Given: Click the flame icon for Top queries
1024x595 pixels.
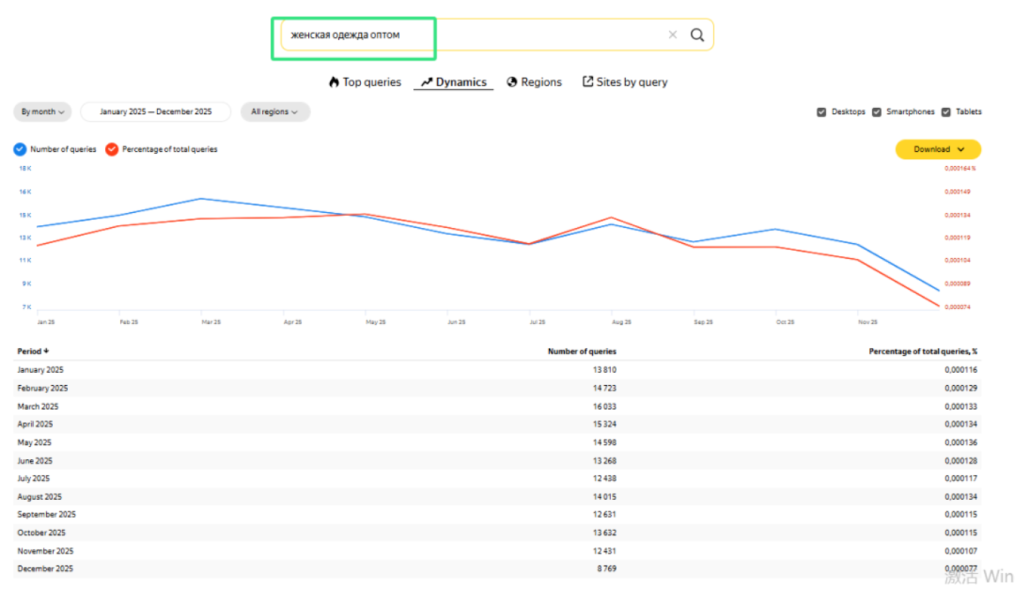Looking at the screenshot, I should (x=334, y=82).
